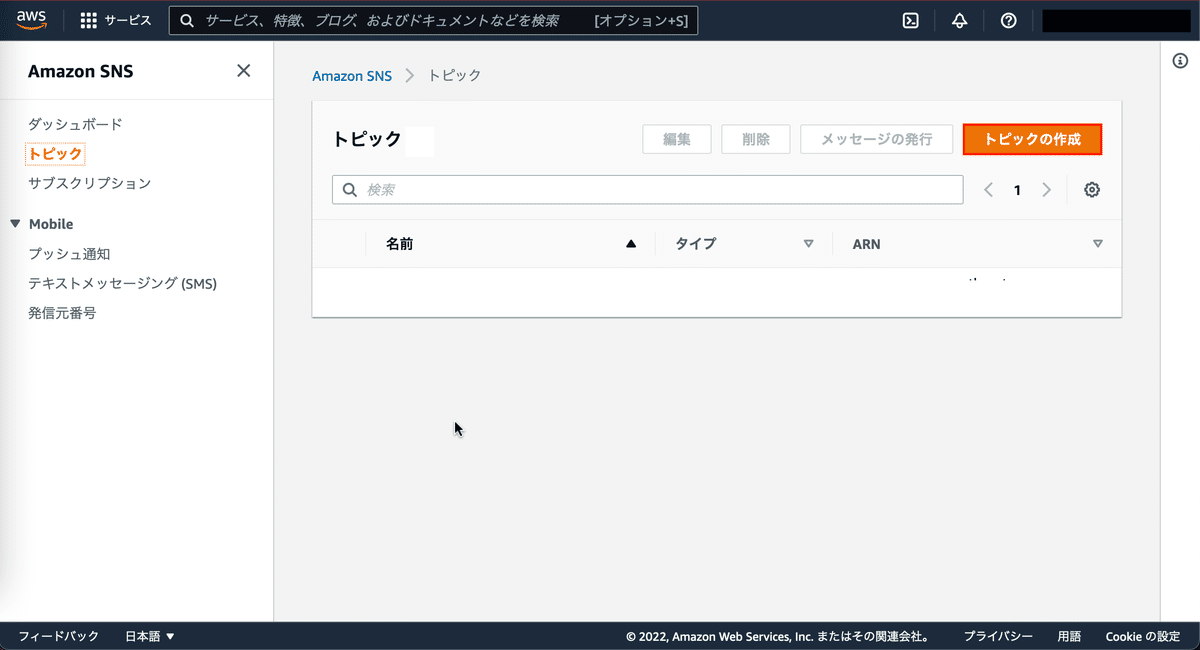Focus the topics 検索 field
Screen dimensions: 1200x650
pyautogui.click(x=648, y=190)
